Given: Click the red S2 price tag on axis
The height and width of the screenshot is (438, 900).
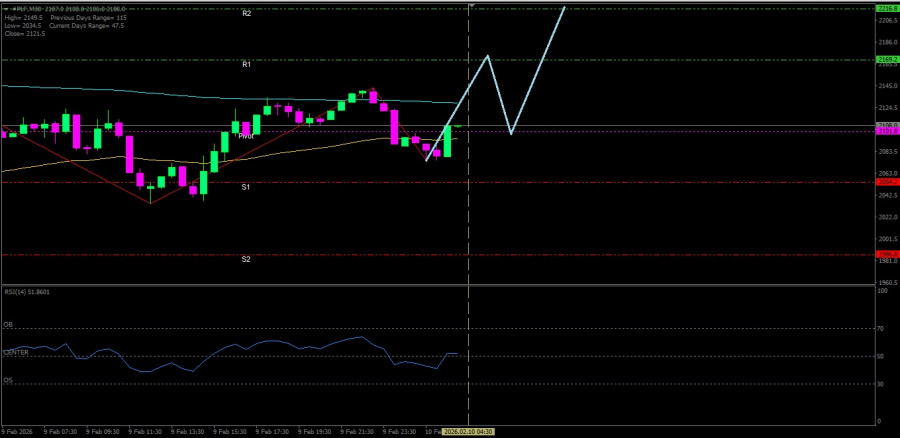Looking at the screenshot, I should pos(886,254).
